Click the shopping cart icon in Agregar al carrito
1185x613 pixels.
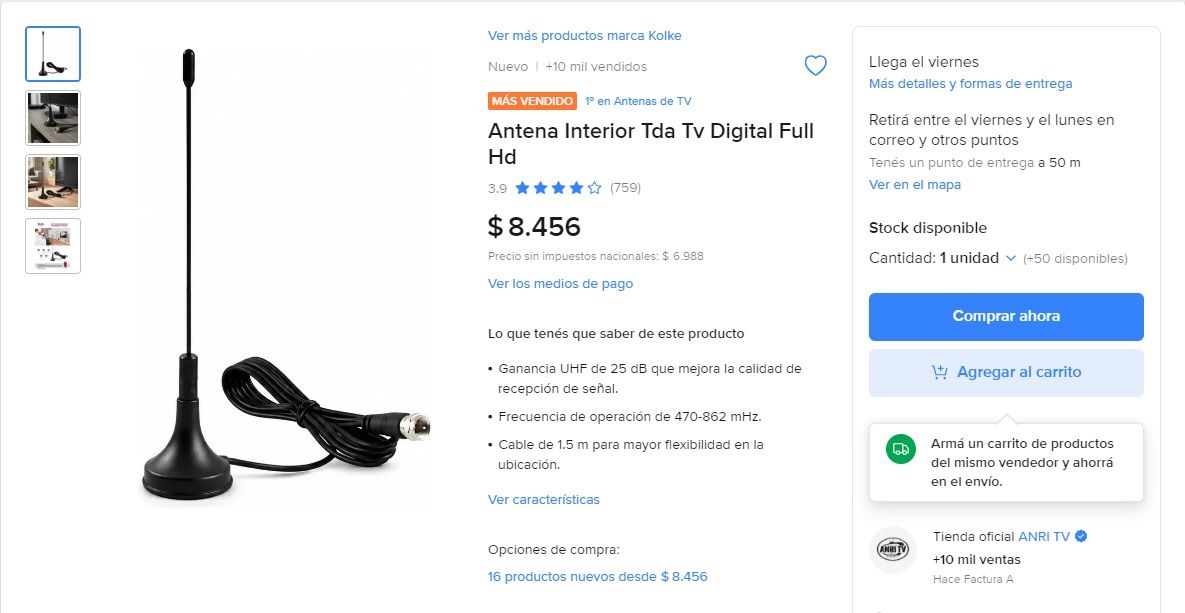[939, 372]
